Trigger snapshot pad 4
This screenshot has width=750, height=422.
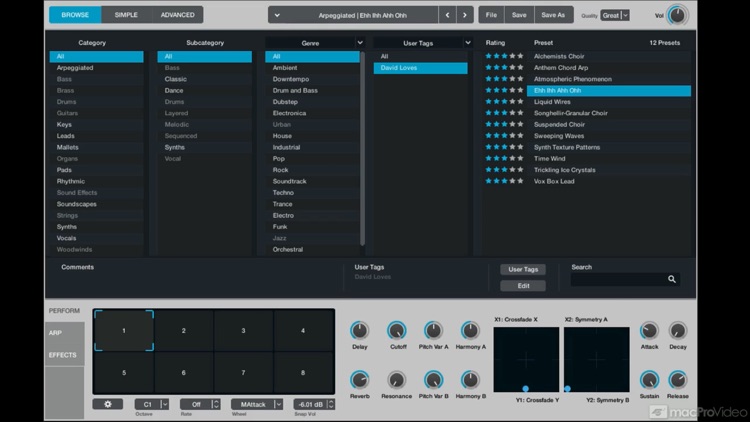pyautogui.click(x=303, y=331)
